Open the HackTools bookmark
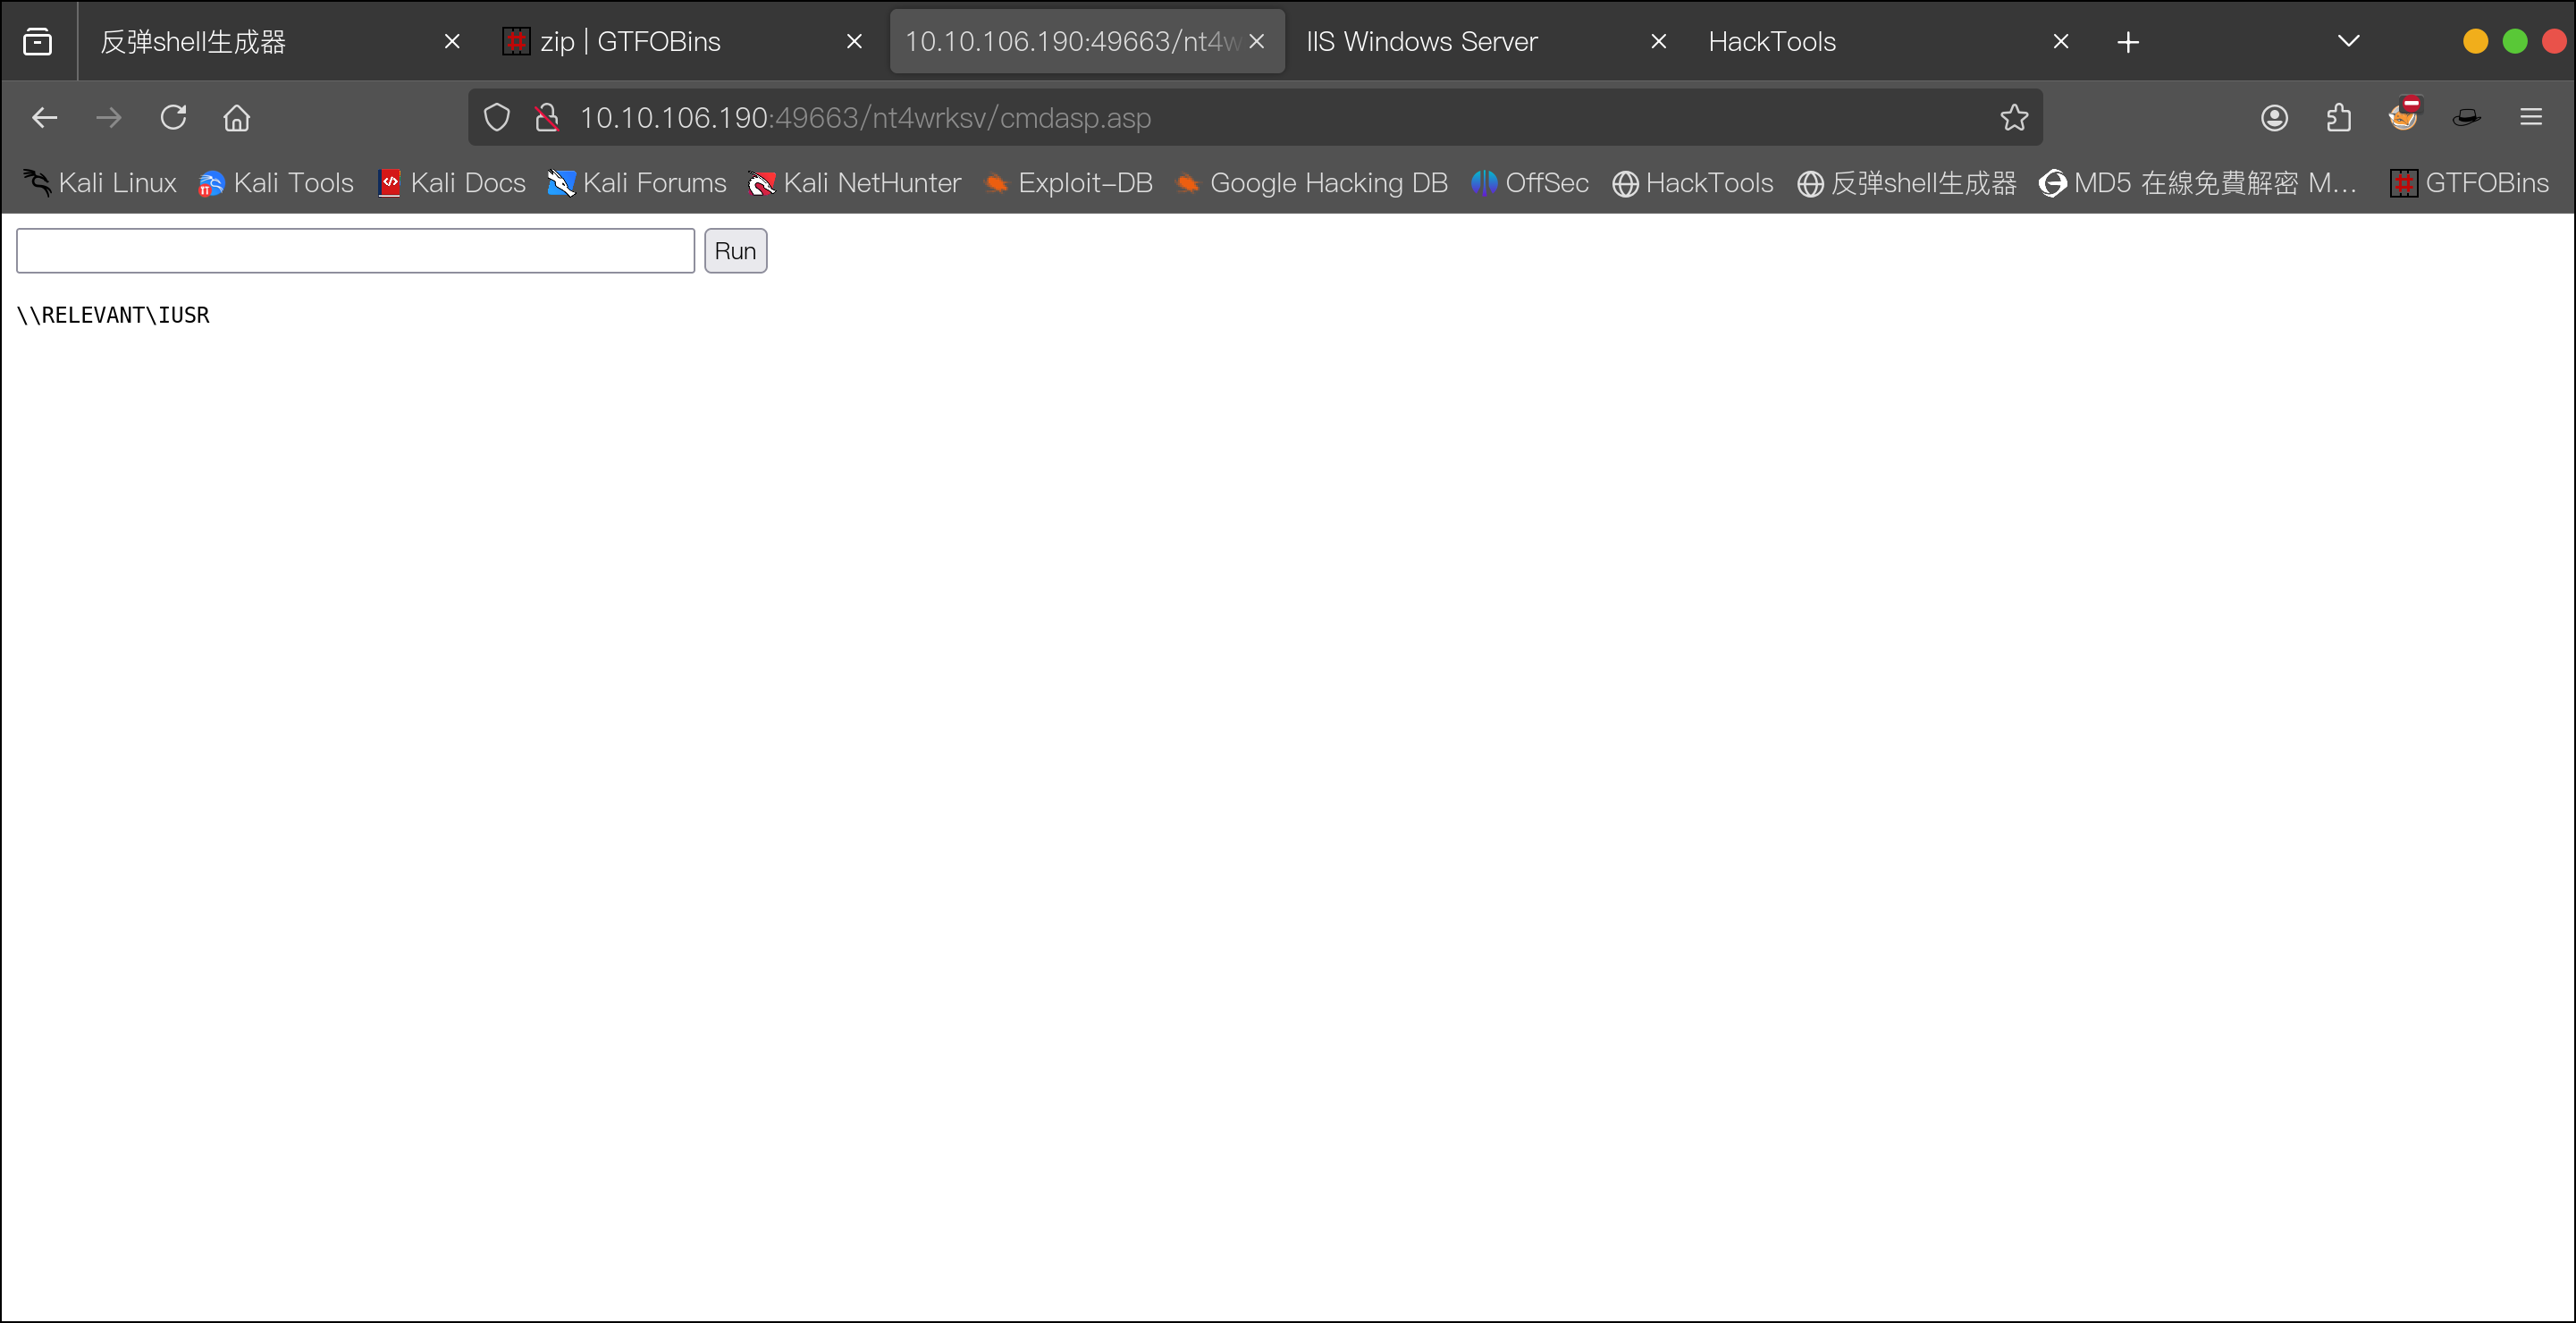Viewport: 2576px width, 1323px height. (1693, 183)
